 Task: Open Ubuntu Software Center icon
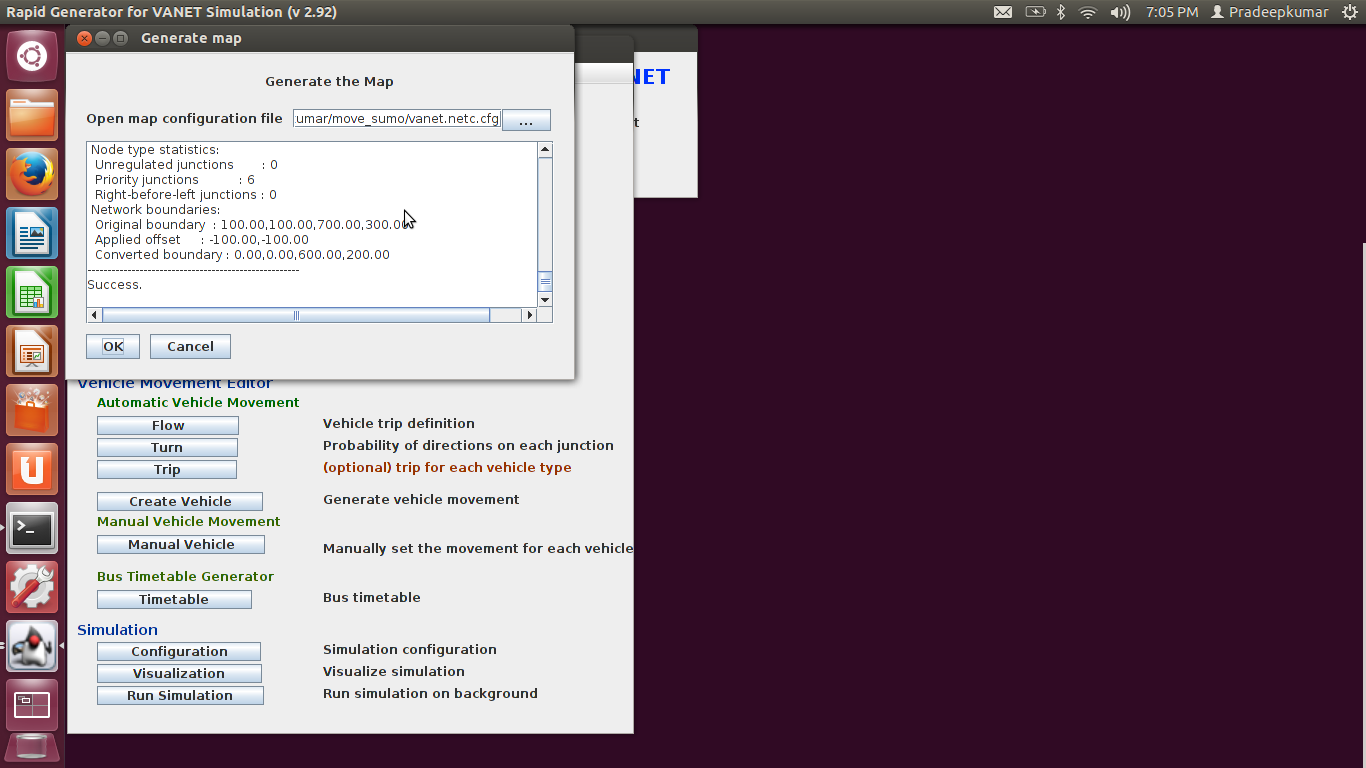32,411
